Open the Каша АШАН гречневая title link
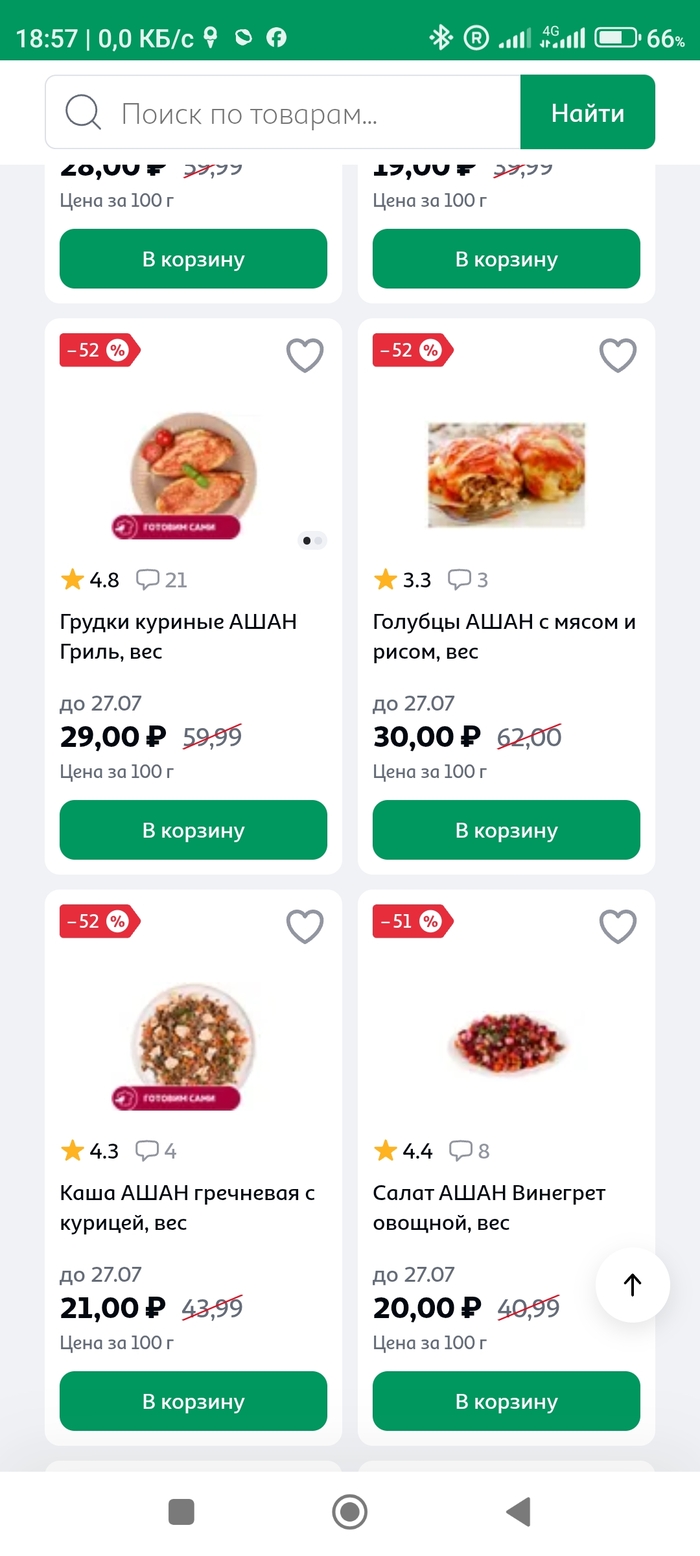The height and width of the screenshot is (1556, 700). click(187, 1207)
